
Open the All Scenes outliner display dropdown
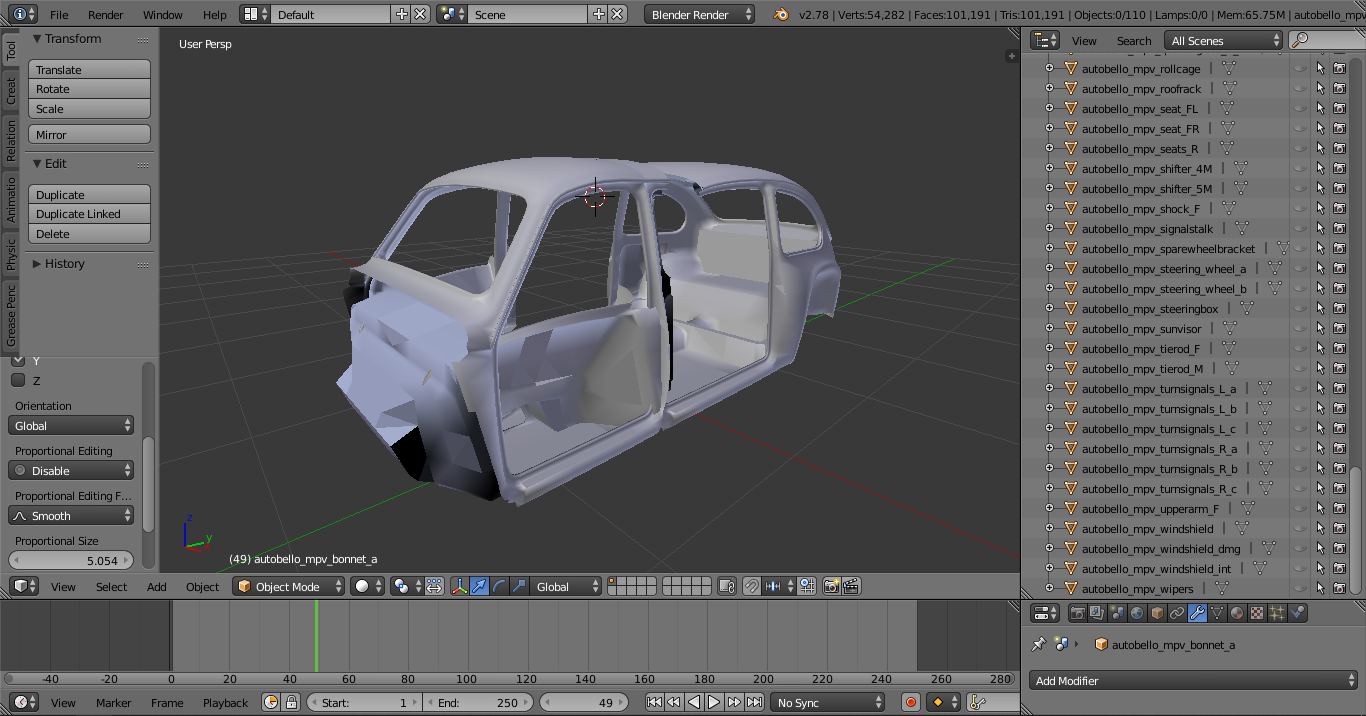pos(1224,41)
